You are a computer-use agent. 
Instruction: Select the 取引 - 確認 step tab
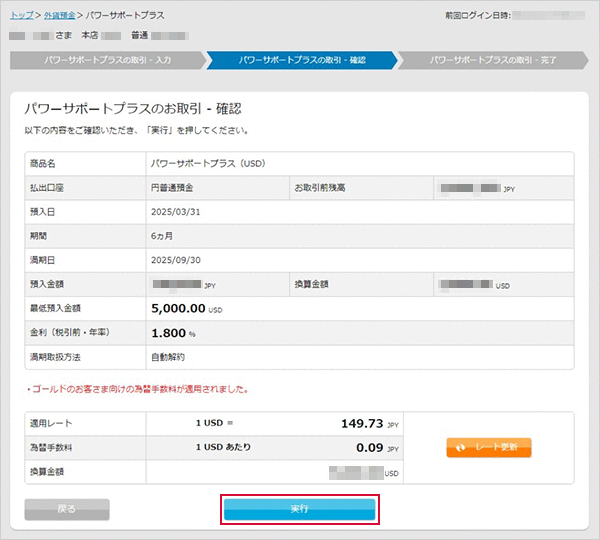click(x=302, y=60)
